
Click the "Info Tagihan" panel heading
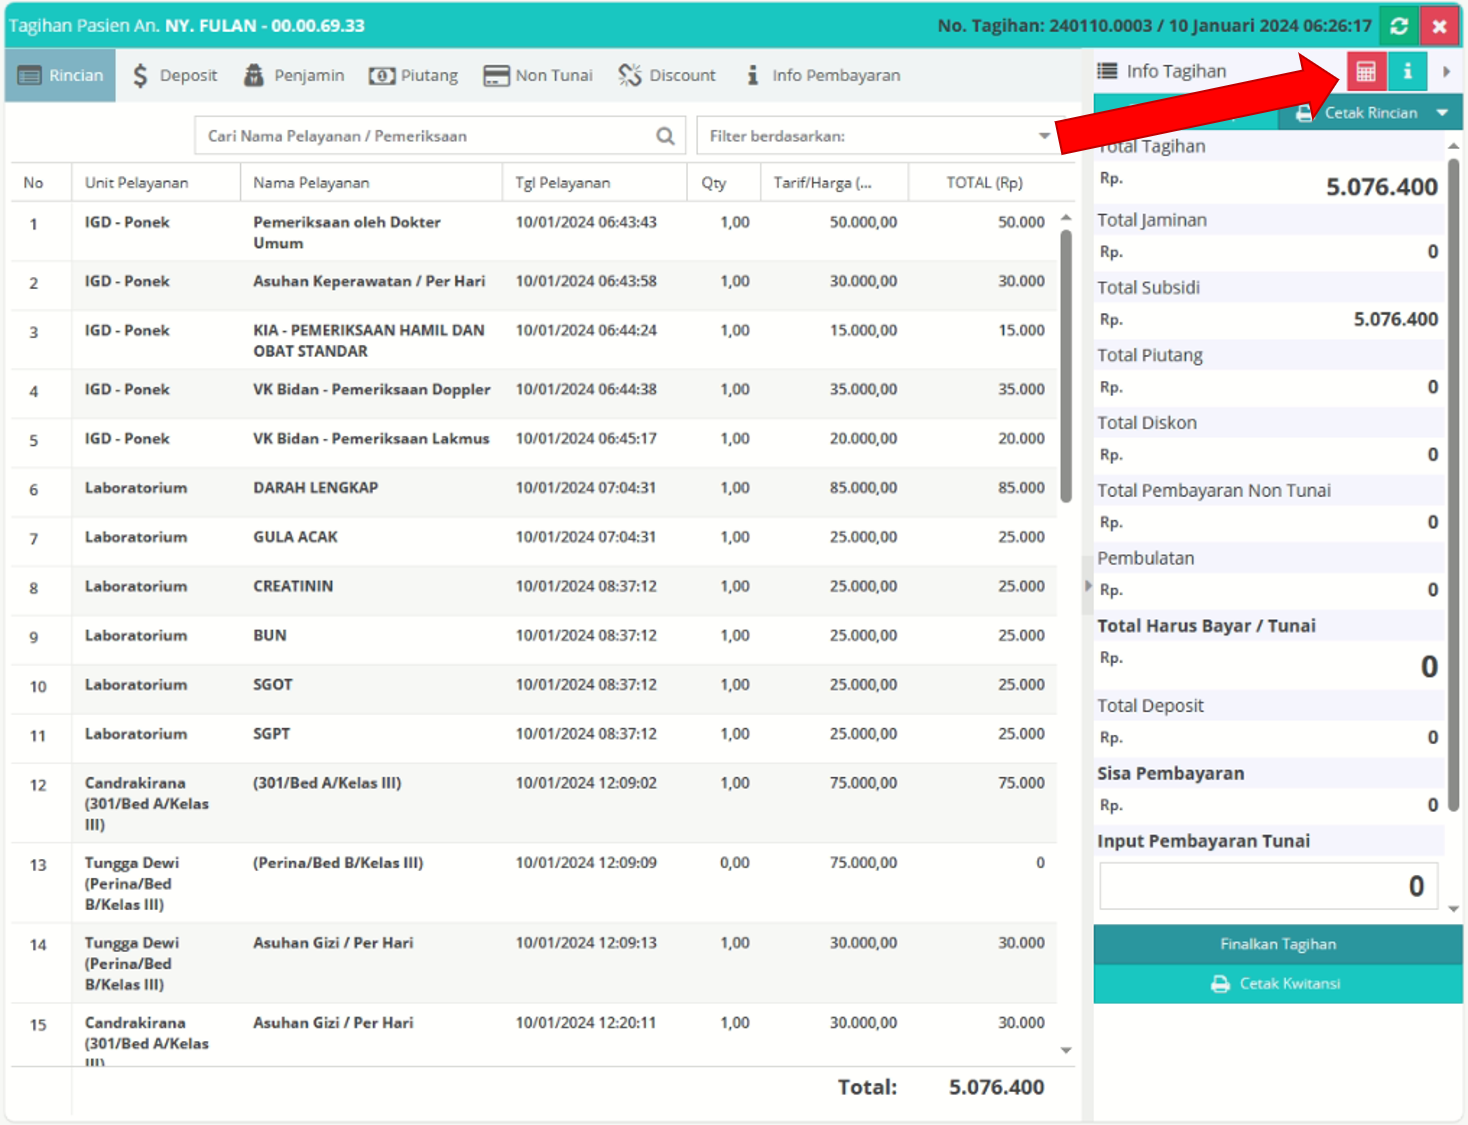[1176, 71]
